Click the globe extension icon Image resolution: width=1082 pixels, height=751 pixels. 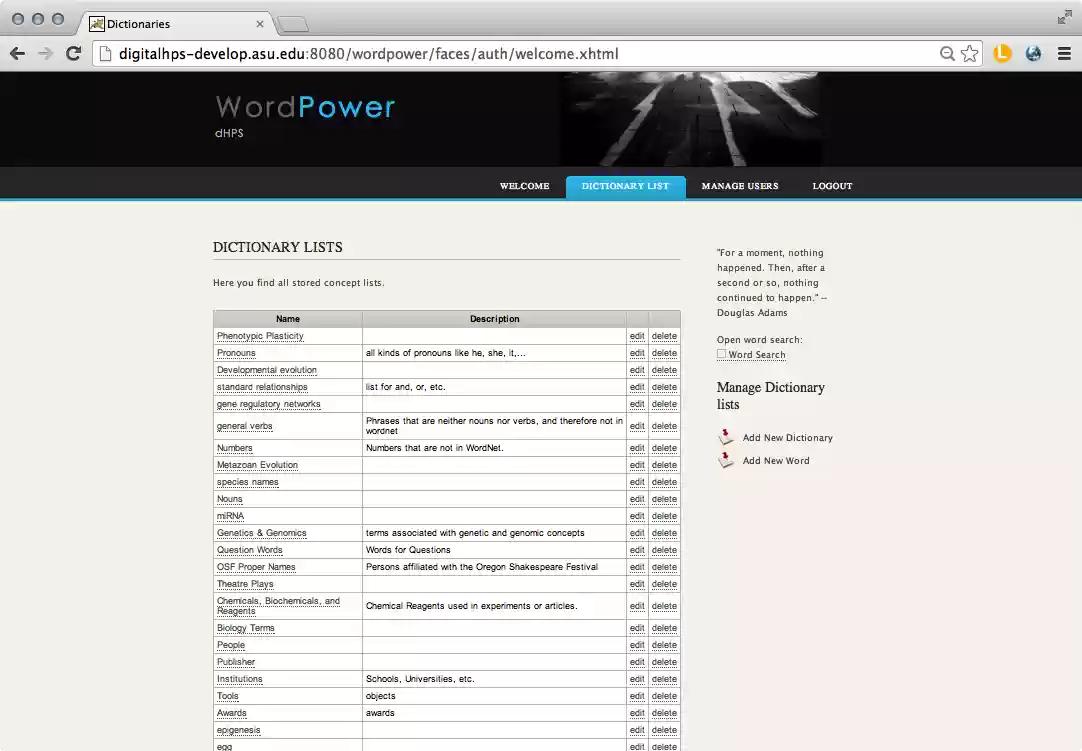[x=1033, y=53]
